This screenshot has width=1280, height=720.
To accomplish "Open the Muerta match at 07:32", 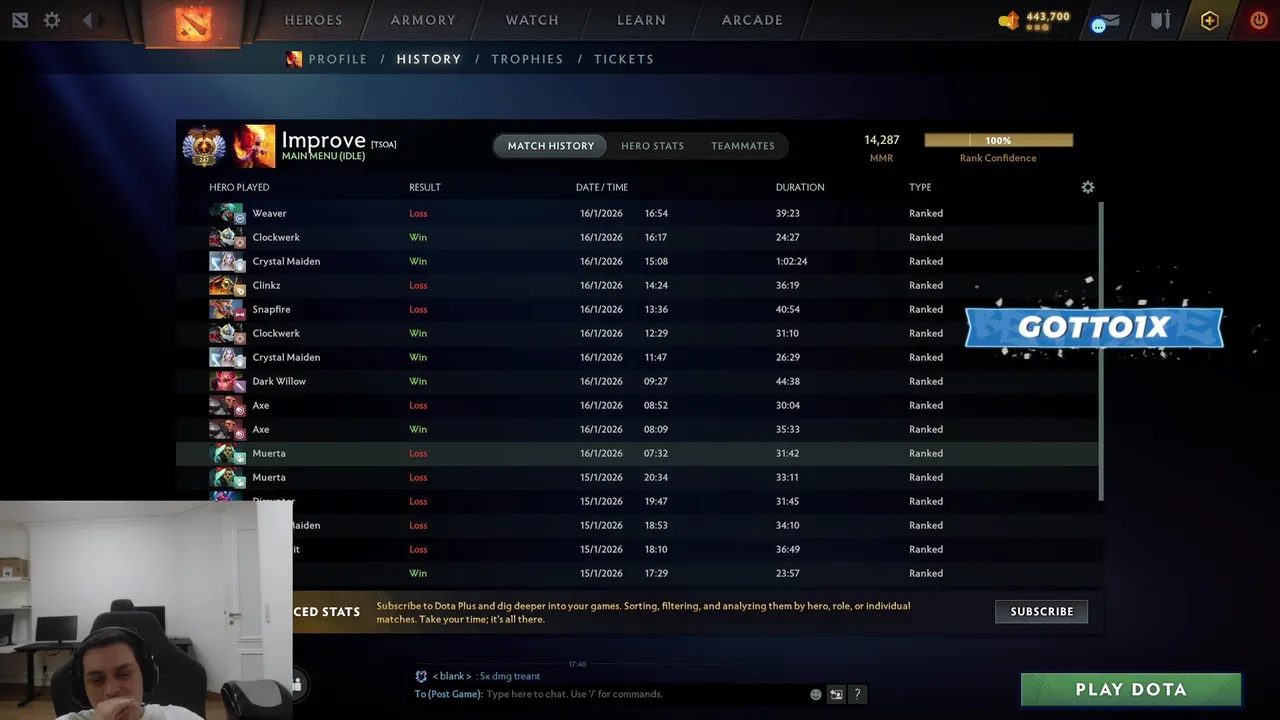I will click(x=638, y=453).
